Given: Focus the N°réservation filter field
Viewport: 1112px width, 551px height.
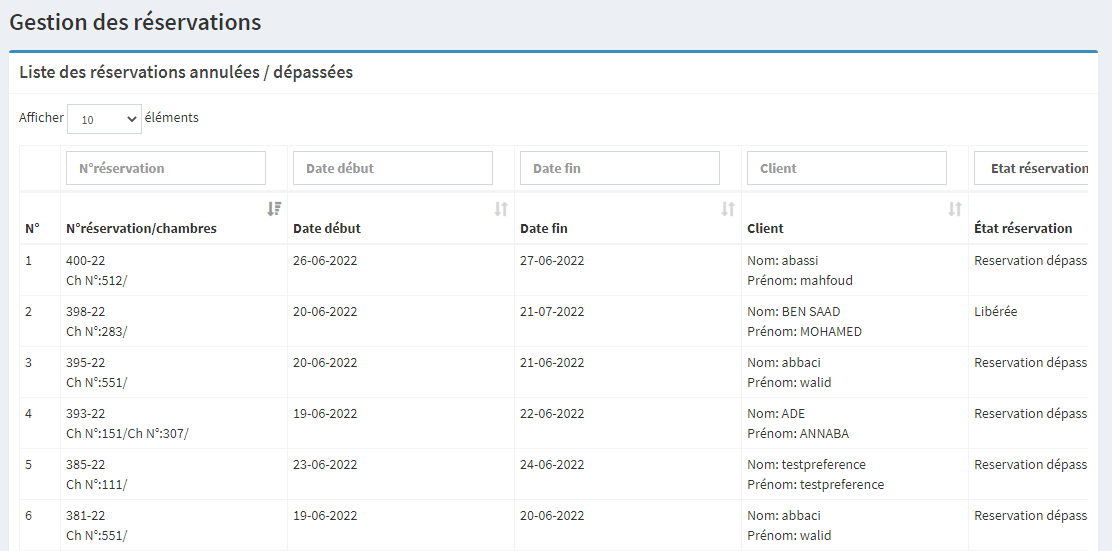Looking at the screenshot, I should click(166, 168).
